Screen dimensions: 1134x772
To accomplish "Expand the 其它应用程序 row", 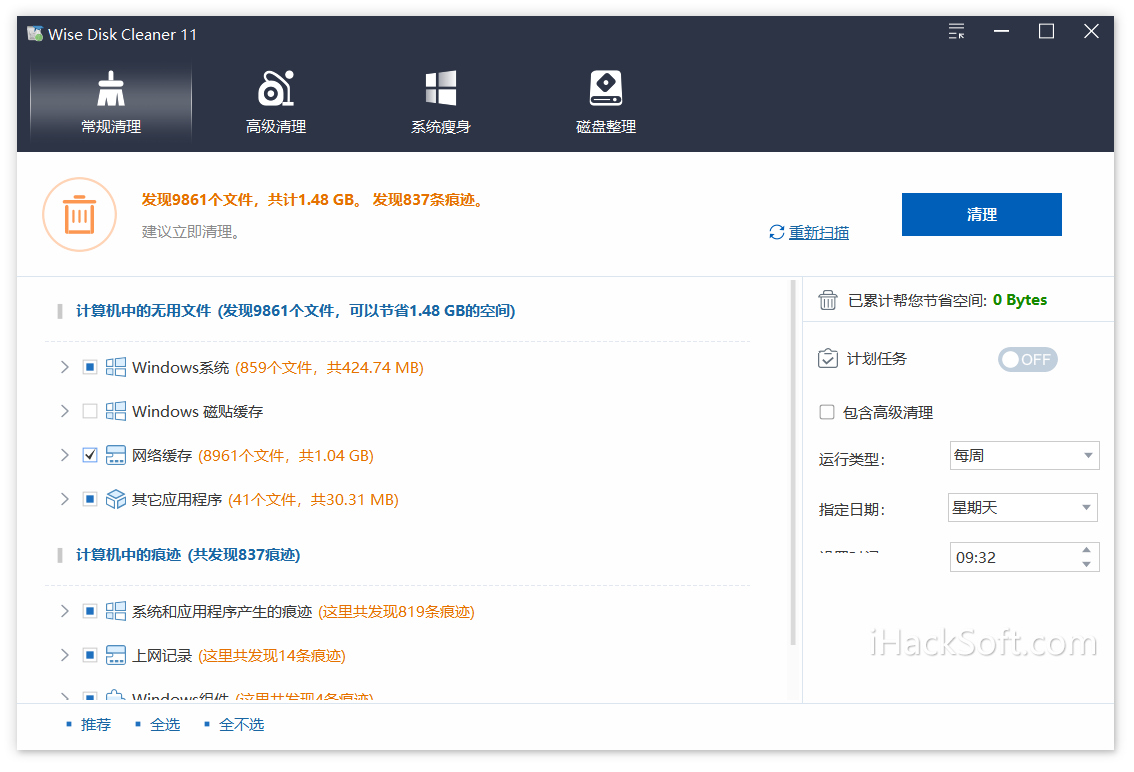I will click(64, 499).
